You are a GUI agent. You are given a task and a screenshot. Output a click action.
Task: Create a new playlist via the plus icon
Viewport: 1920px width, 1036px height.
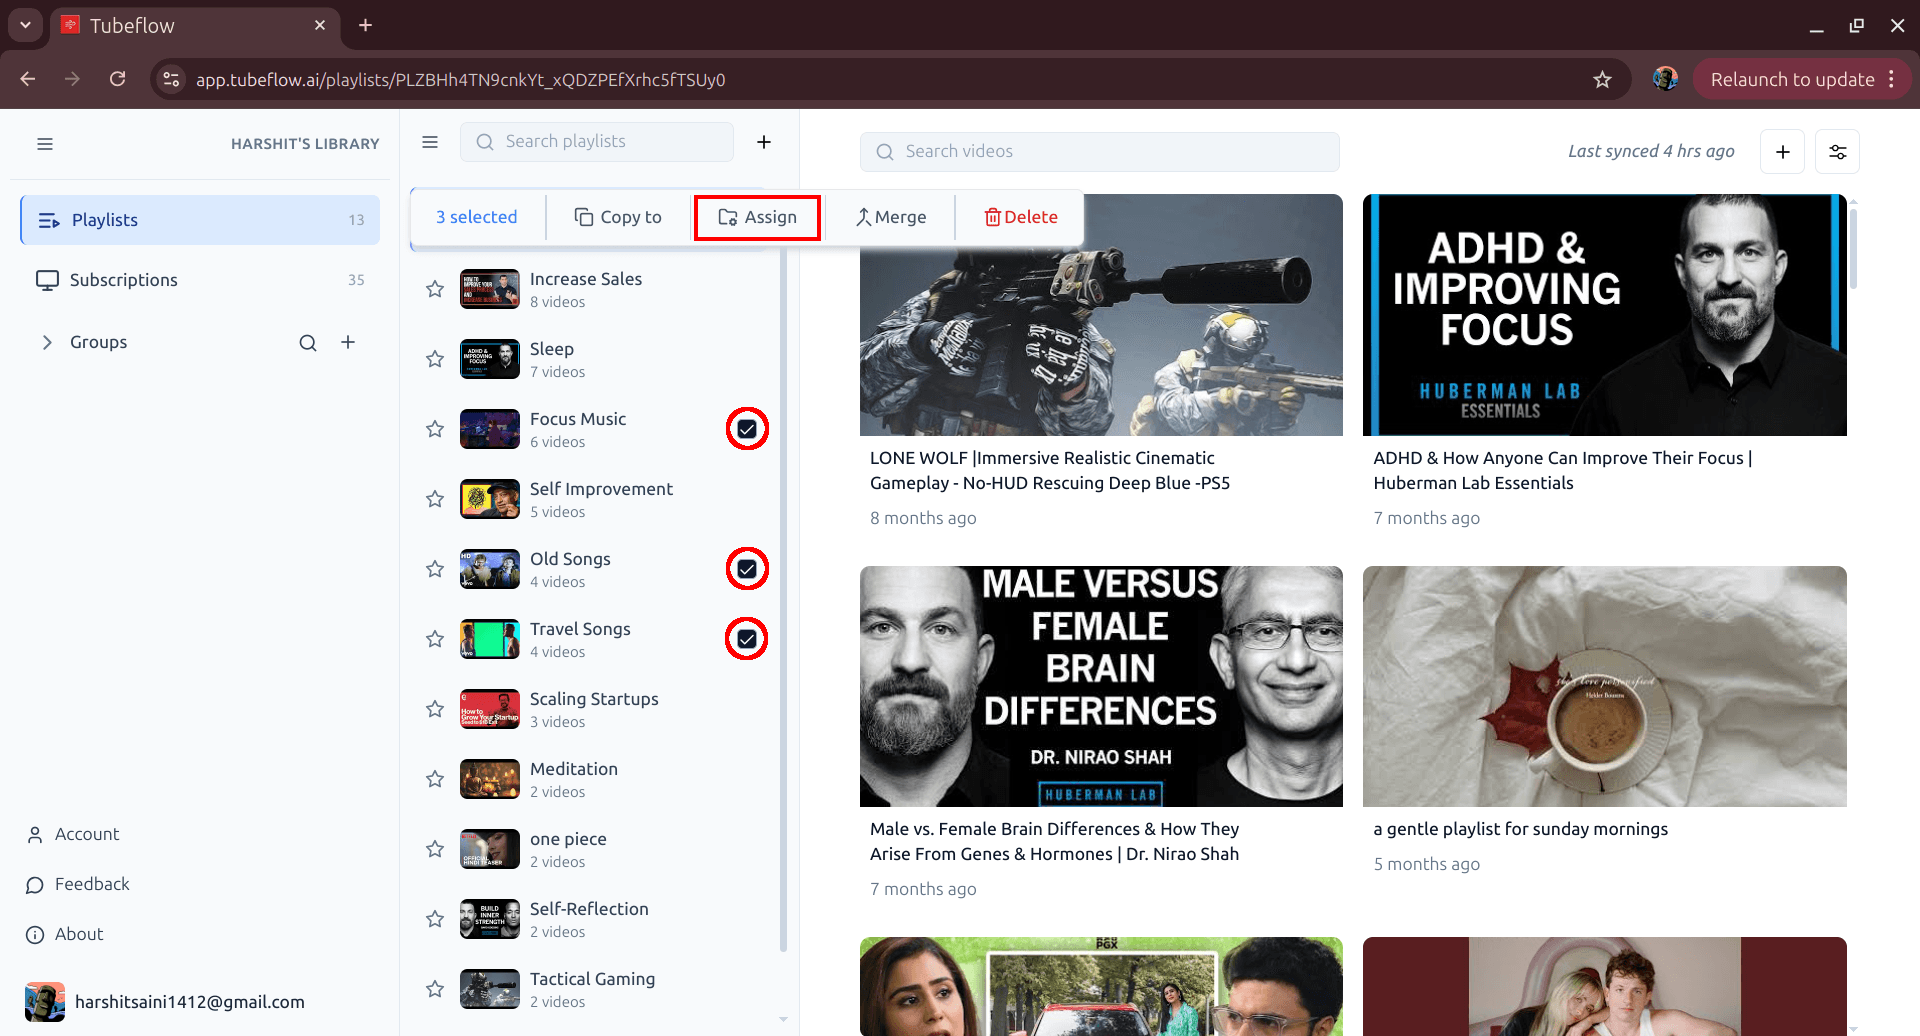coord(764,141)
